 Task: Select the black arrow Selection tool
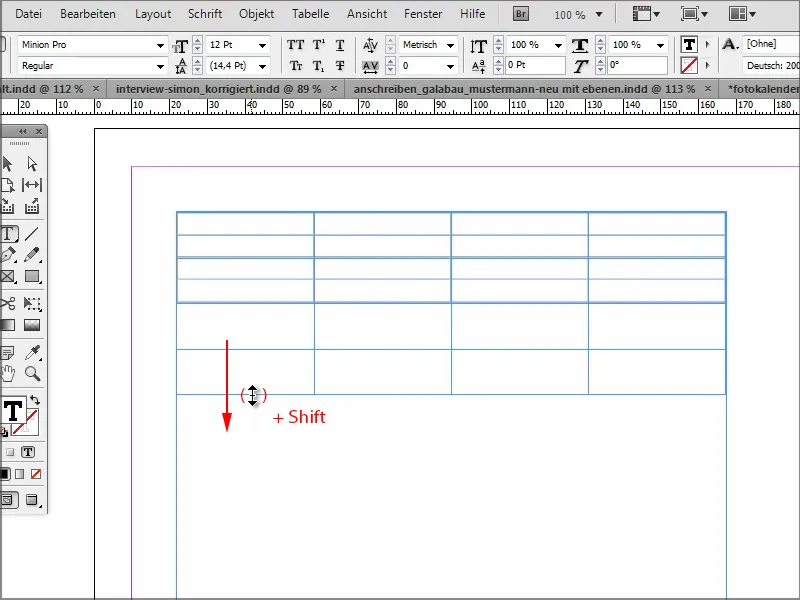coord(7,164)
